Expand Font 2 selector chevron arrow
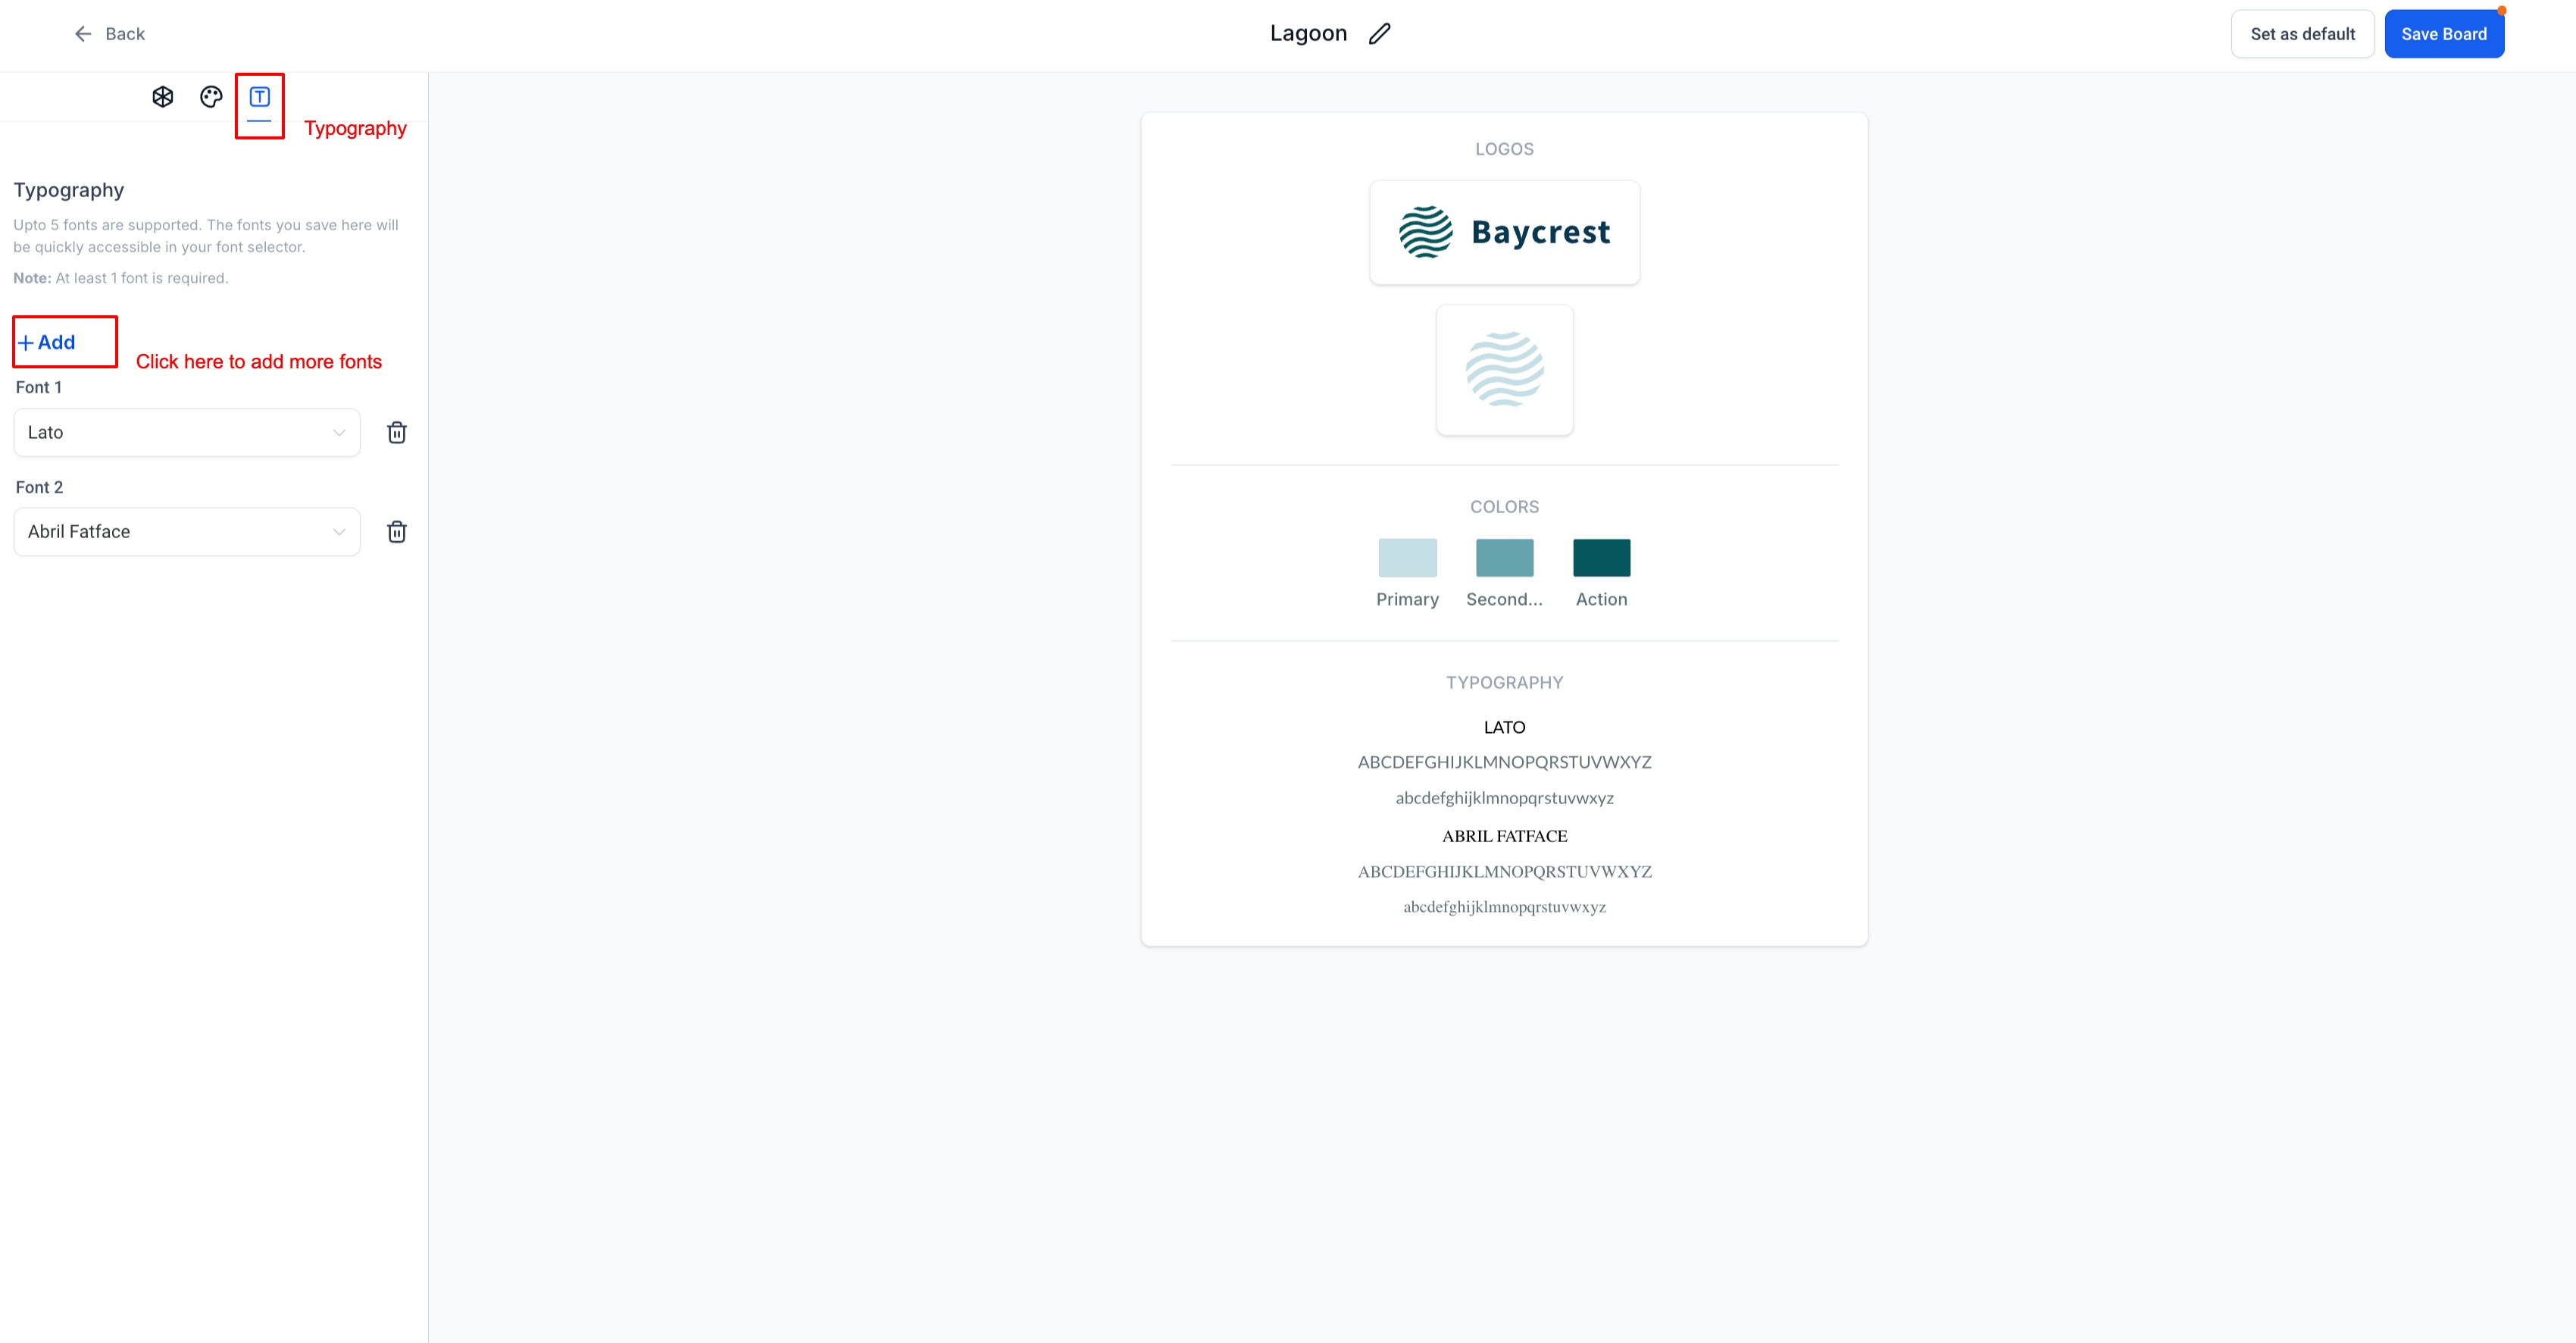Screen dimensions: 2576x1343 (x=339, y=532)
